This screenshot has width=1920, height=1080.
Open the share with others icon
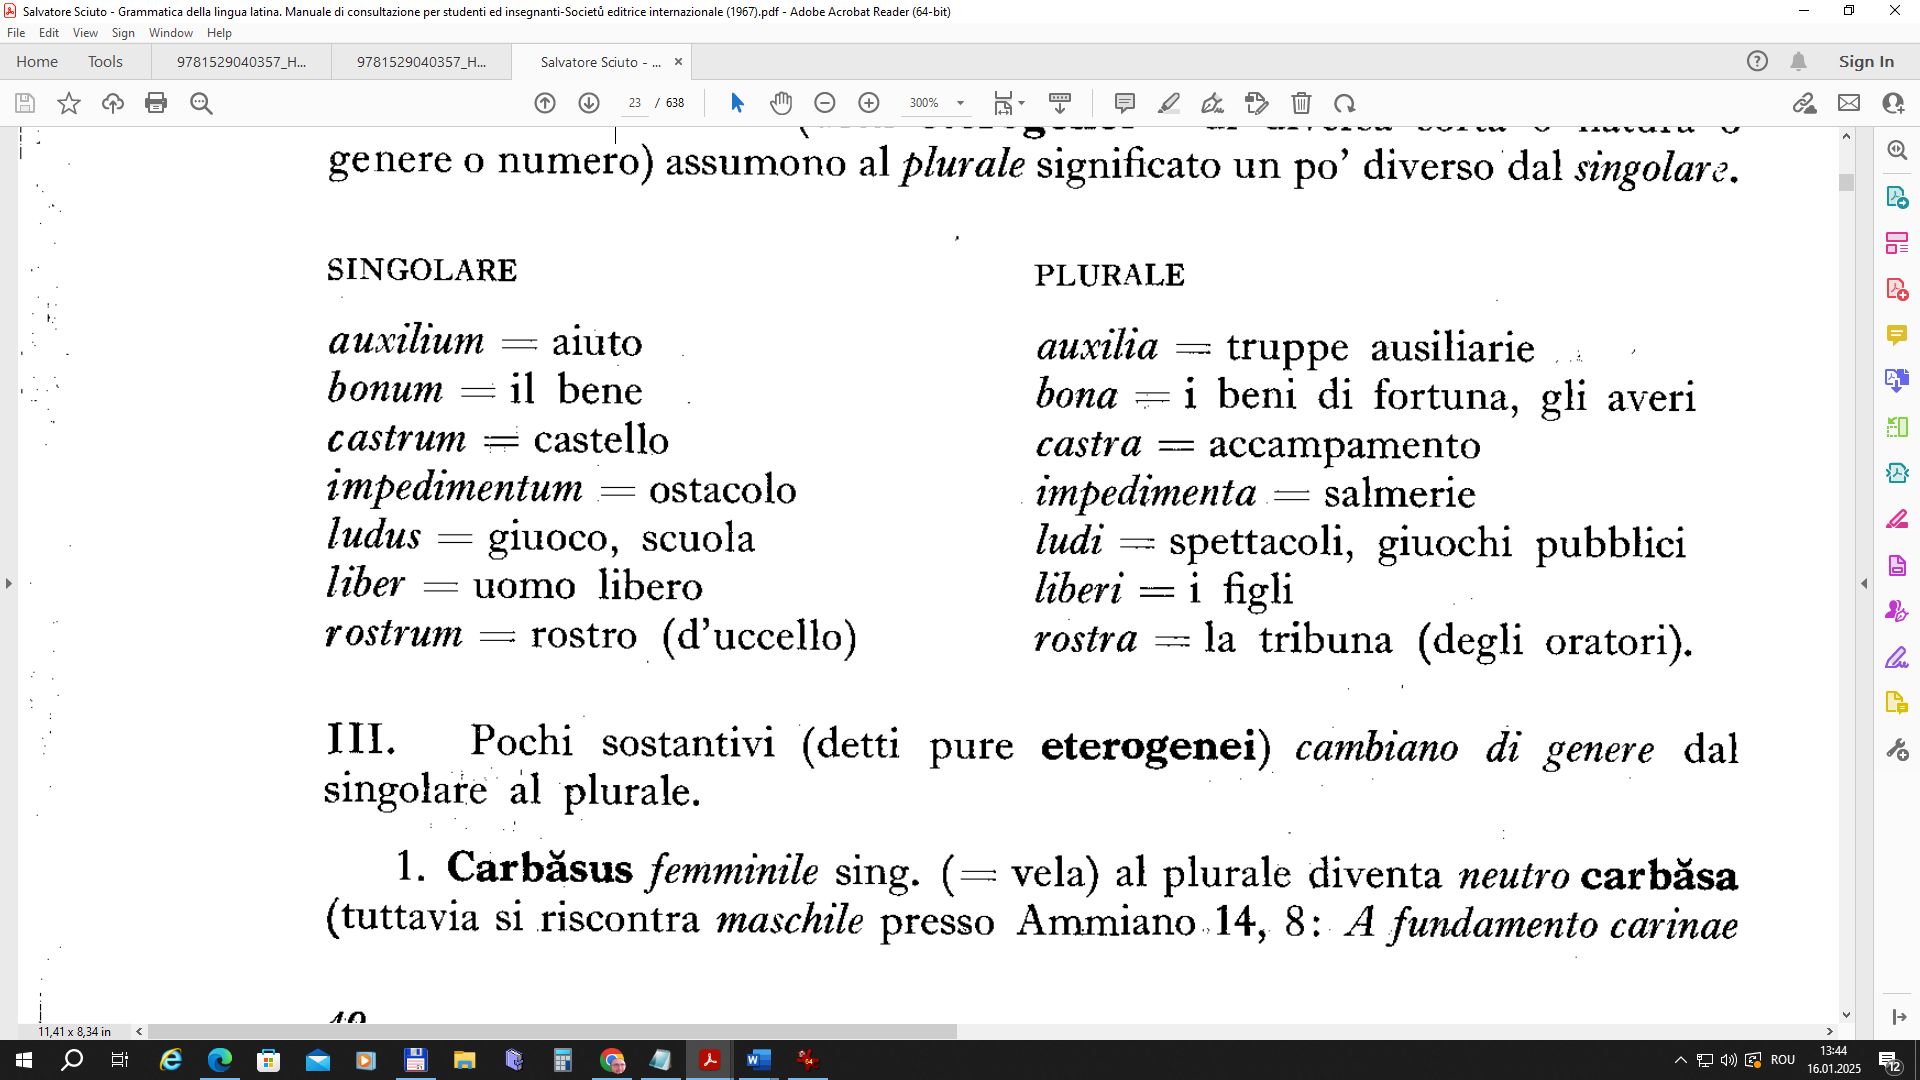[1893, 103]
